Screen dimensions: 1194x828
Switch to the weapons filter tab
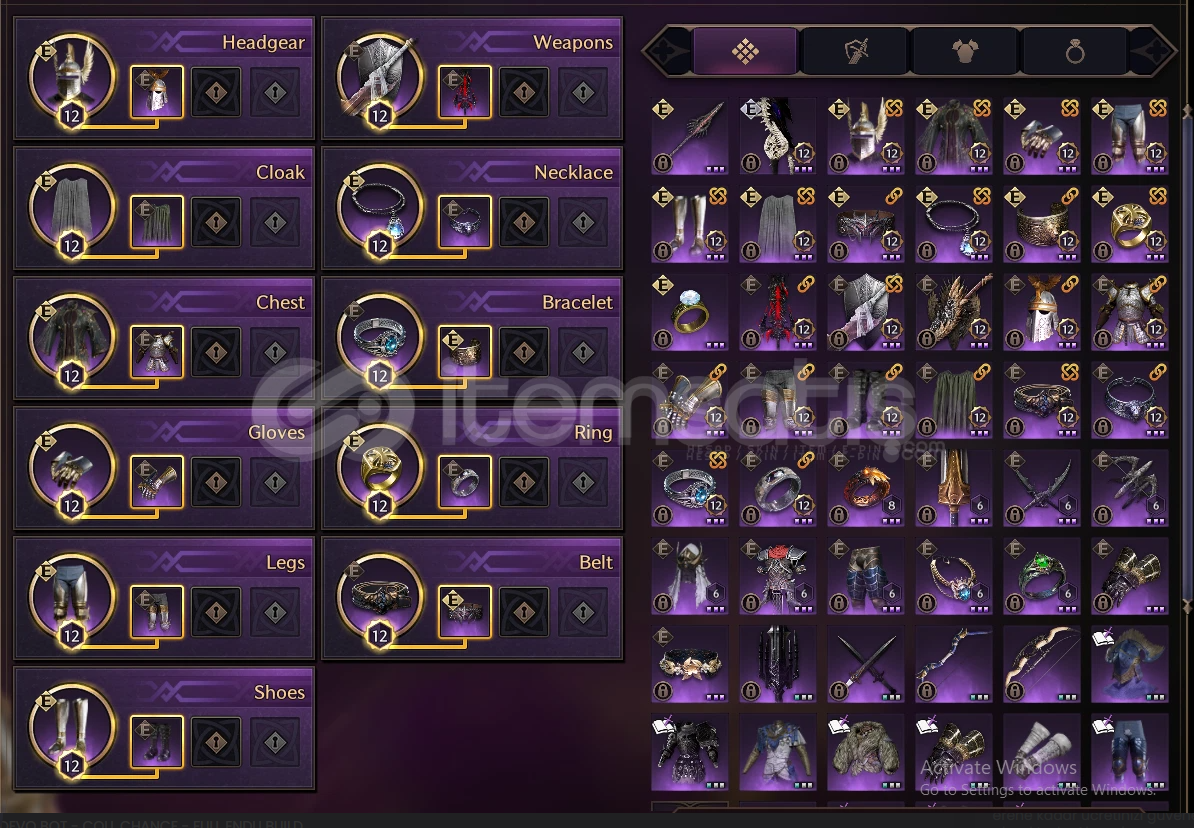point(856,51)
